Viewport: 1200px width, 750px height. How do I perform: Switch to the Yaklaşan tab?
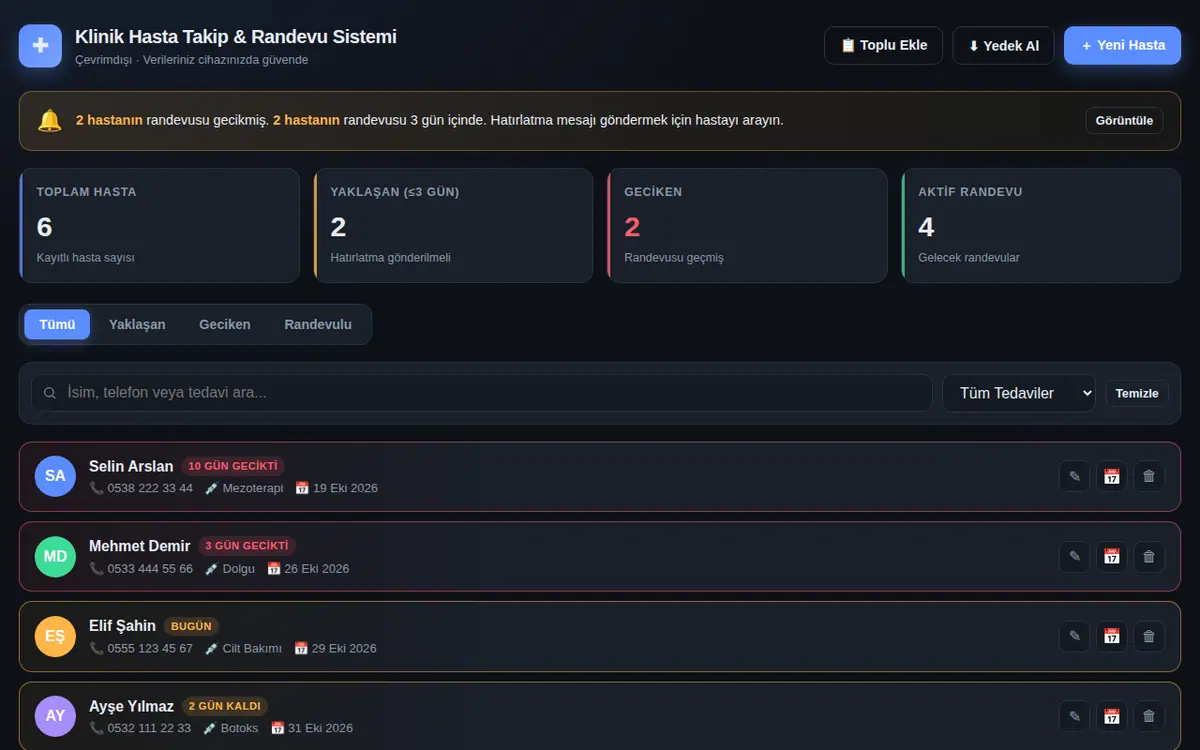[x=137, y=324]
